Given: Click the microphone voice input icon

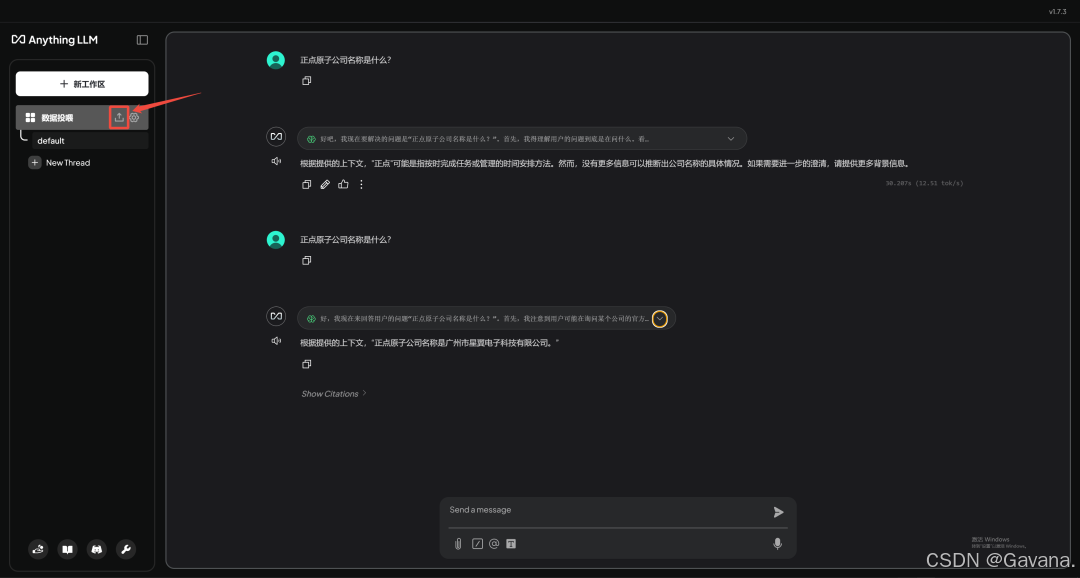Looking at the screenshot, I should 777,544.
